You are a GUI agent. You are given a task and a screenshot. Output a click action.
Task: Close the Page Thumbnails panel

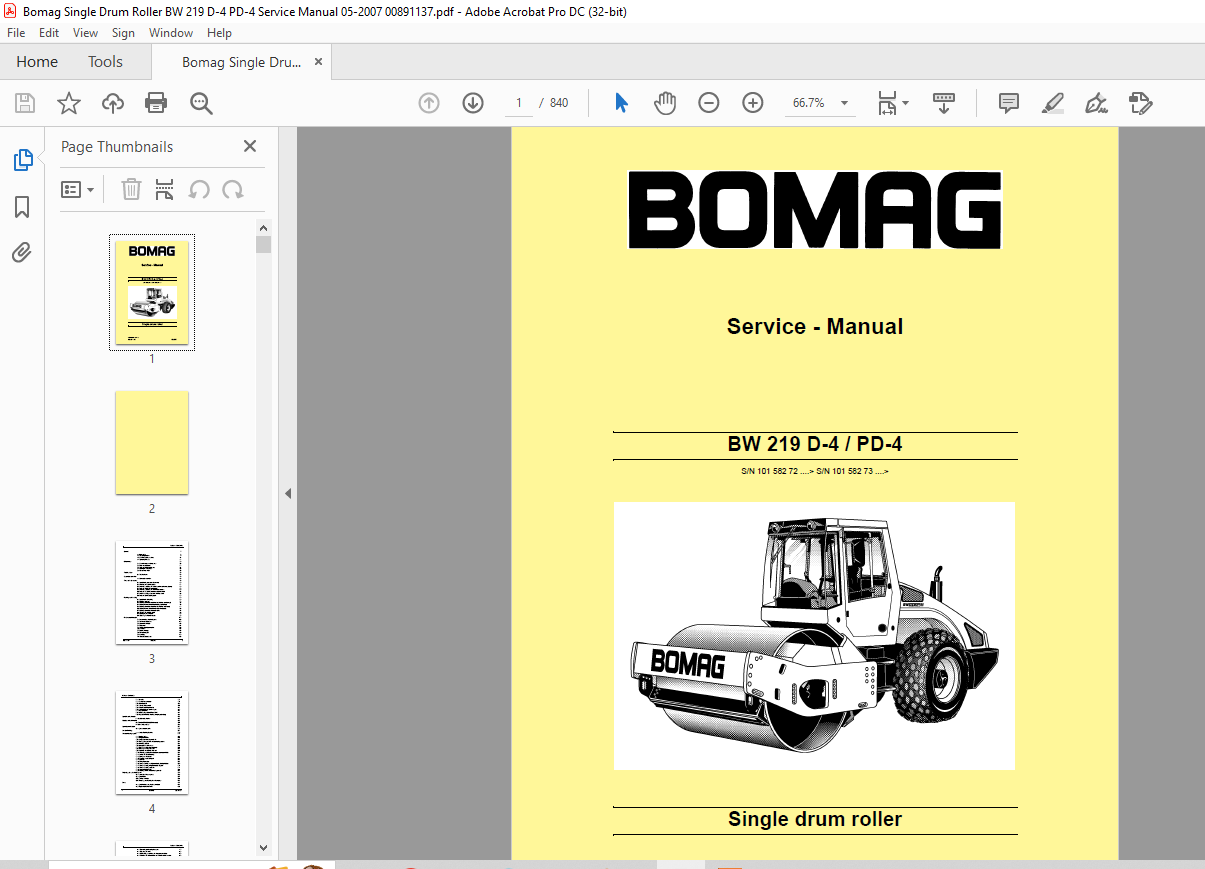tap(250, 146)
